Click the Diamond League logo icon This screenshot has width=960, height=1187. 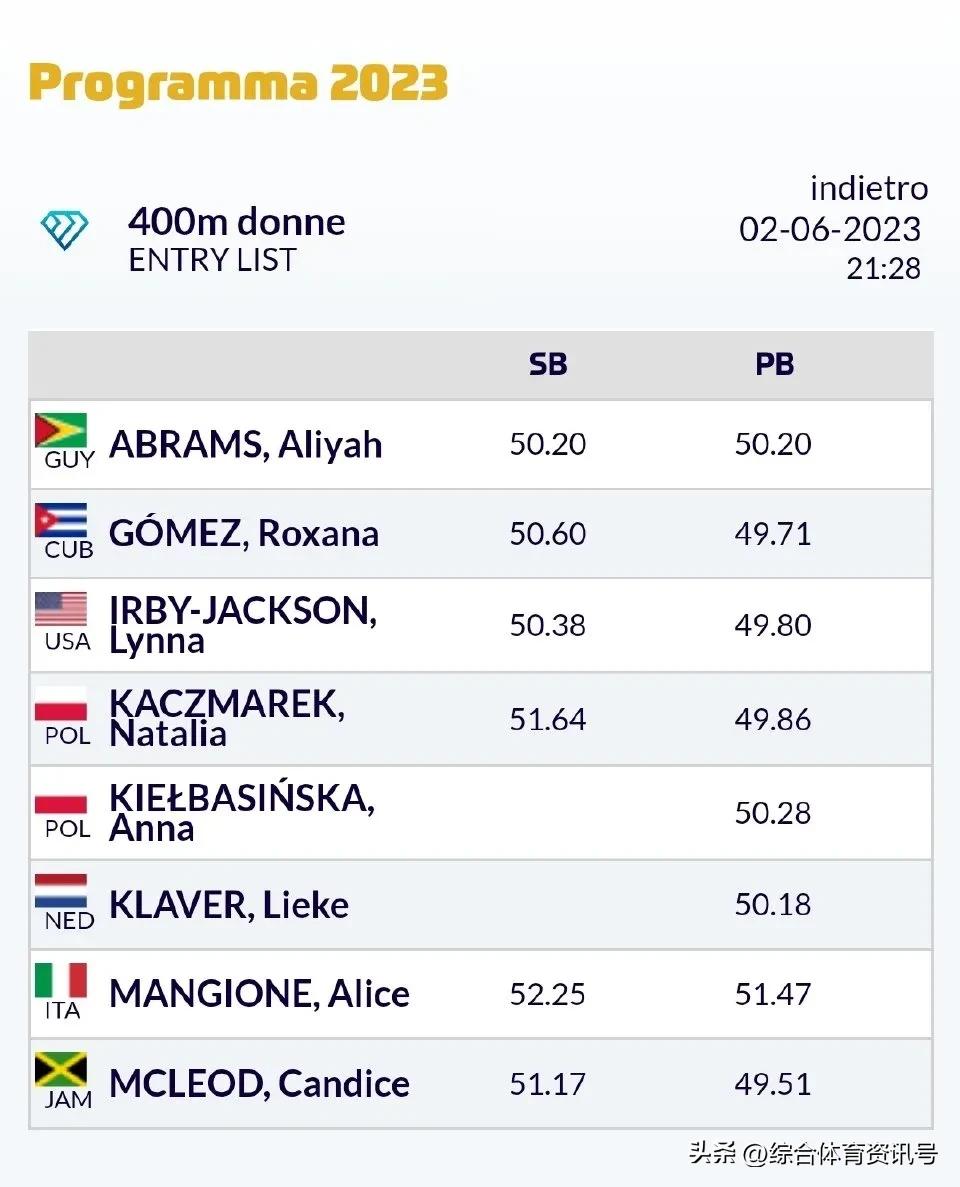(x=64, y=230)
